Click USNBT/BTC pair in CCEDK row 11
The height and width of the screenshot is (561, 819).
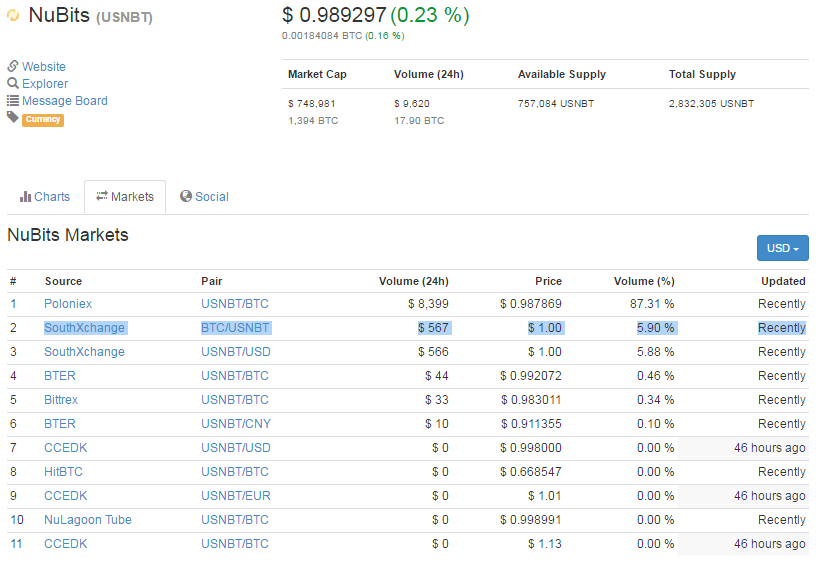pos(235,544)
